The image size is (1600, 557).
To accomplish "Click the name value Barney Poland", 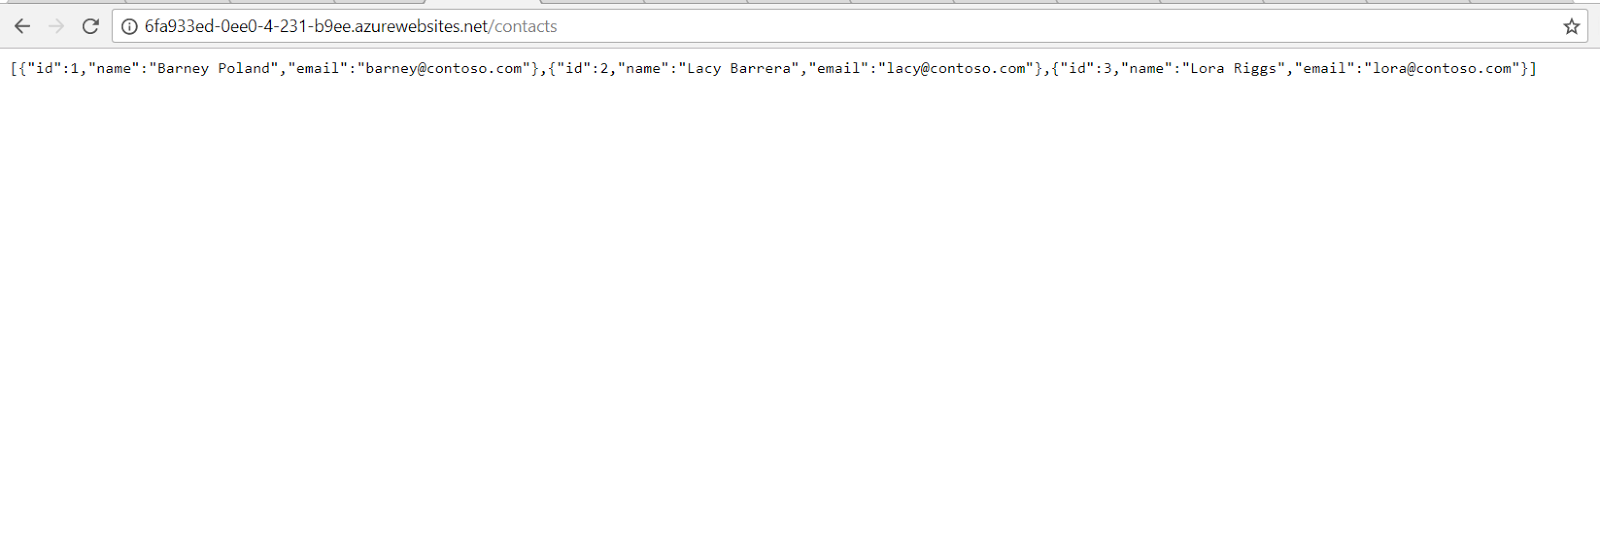I will click(x=214, y=68).
